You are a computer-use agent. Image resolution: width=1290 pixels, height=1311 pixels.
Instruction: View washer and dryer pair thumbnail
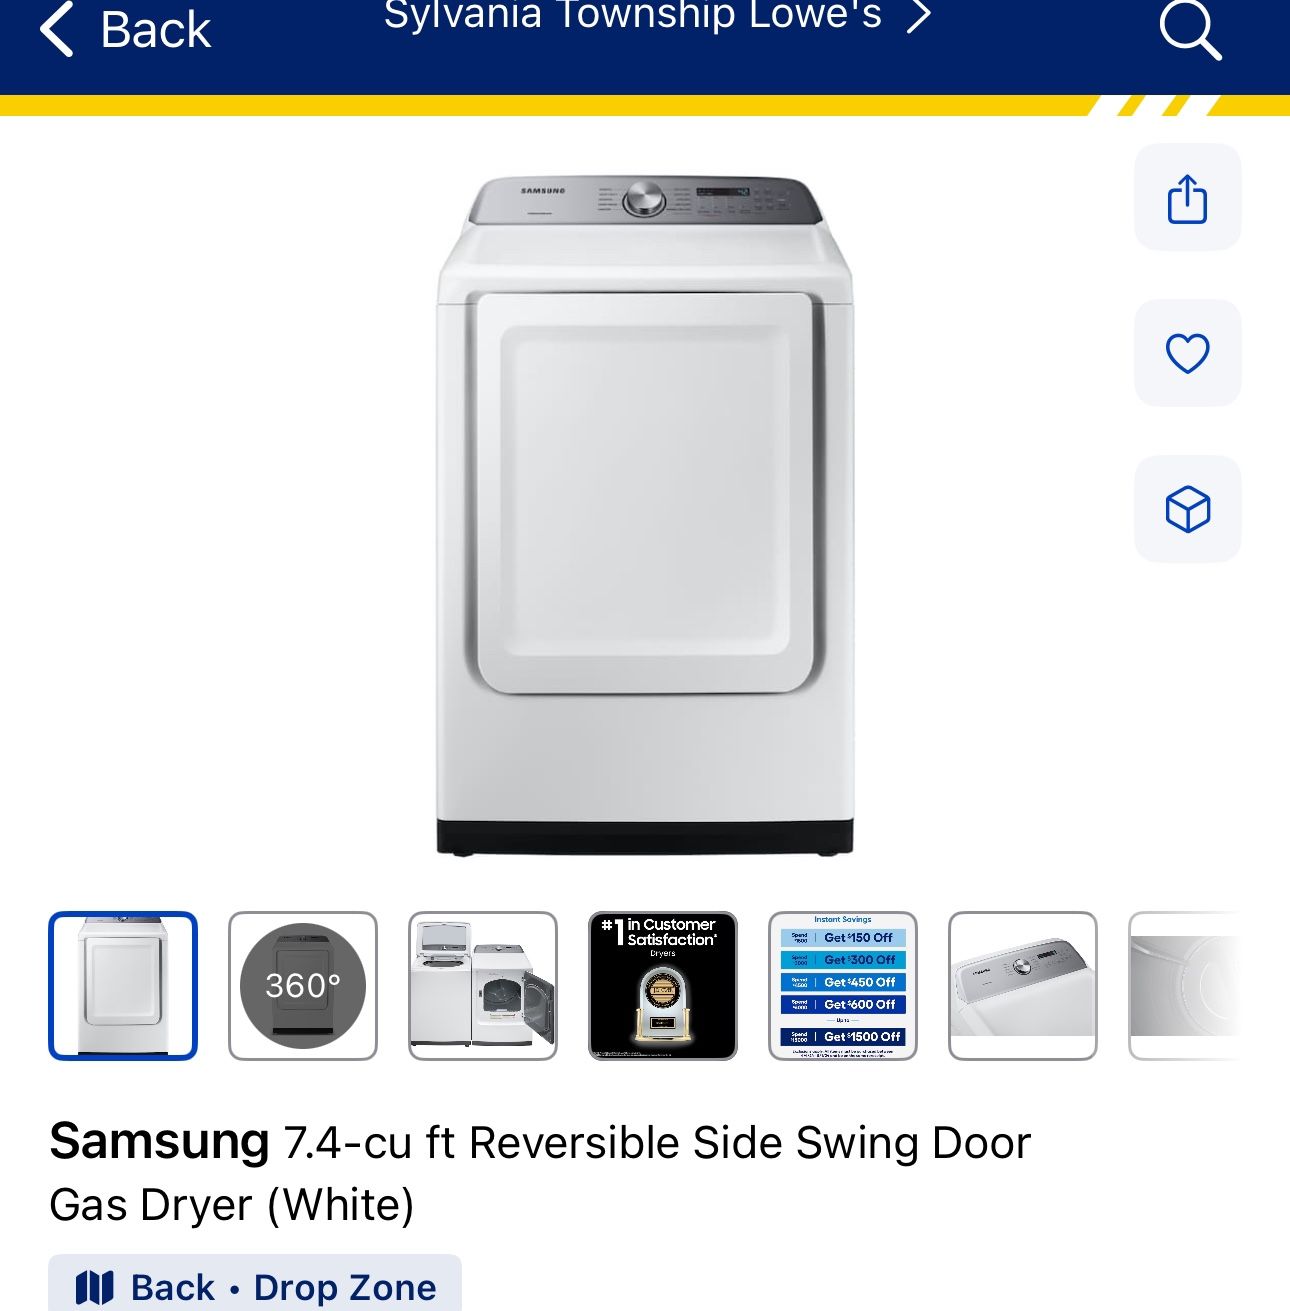483,986
